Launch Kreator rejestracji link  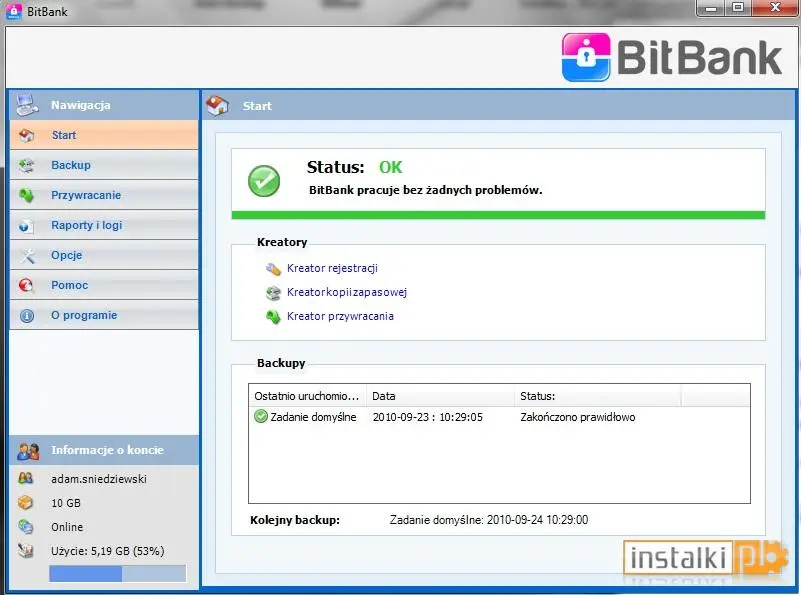332,268
